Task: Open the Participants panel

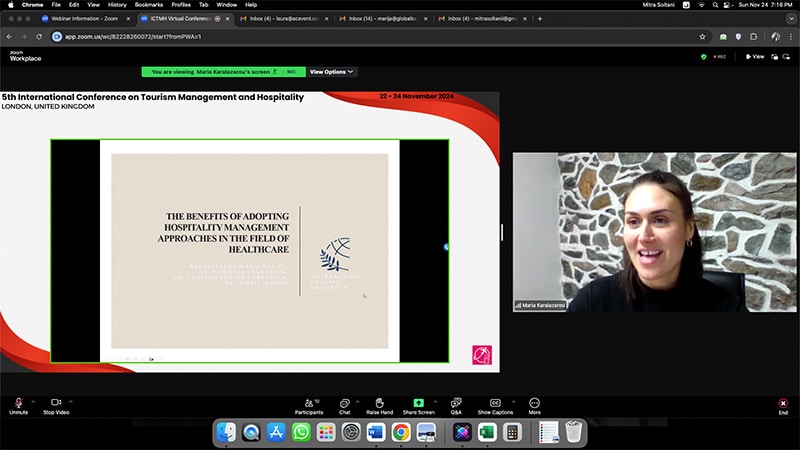Action: 309,403
